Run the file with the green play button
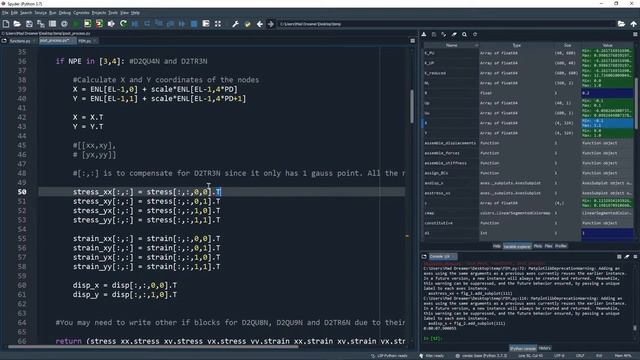 click(x=76, y=24)
